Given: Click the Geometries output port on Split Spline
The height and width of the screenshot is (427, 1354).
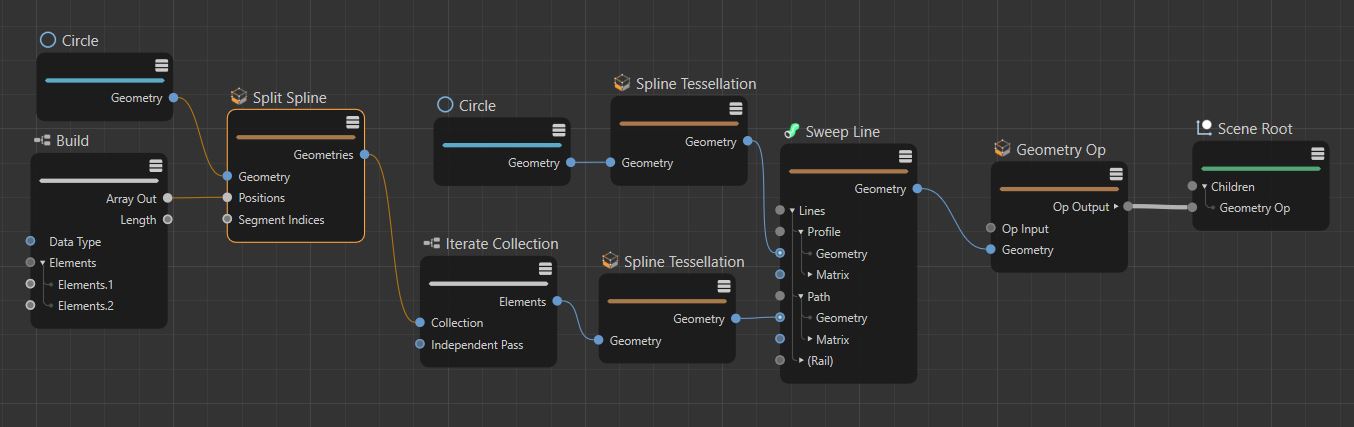Looking at the screenshot, I should [364, 155].
